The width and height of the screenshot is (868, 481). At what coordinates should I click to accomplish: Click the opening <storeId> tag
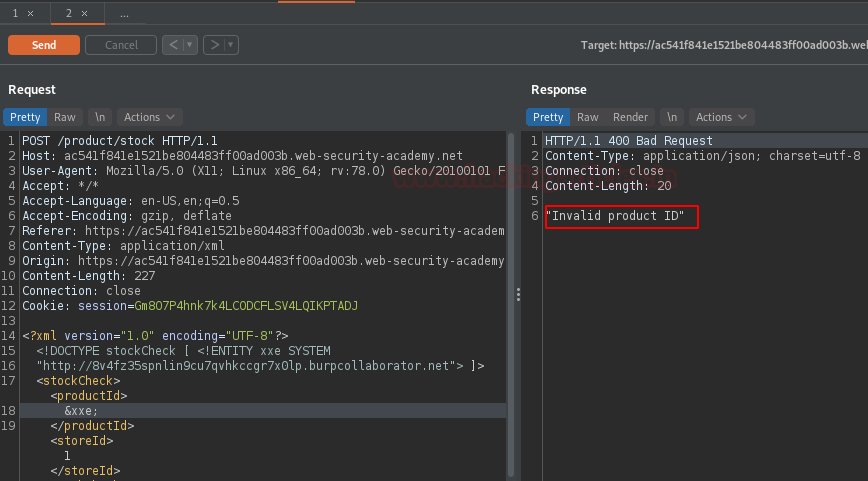point(82,441)
